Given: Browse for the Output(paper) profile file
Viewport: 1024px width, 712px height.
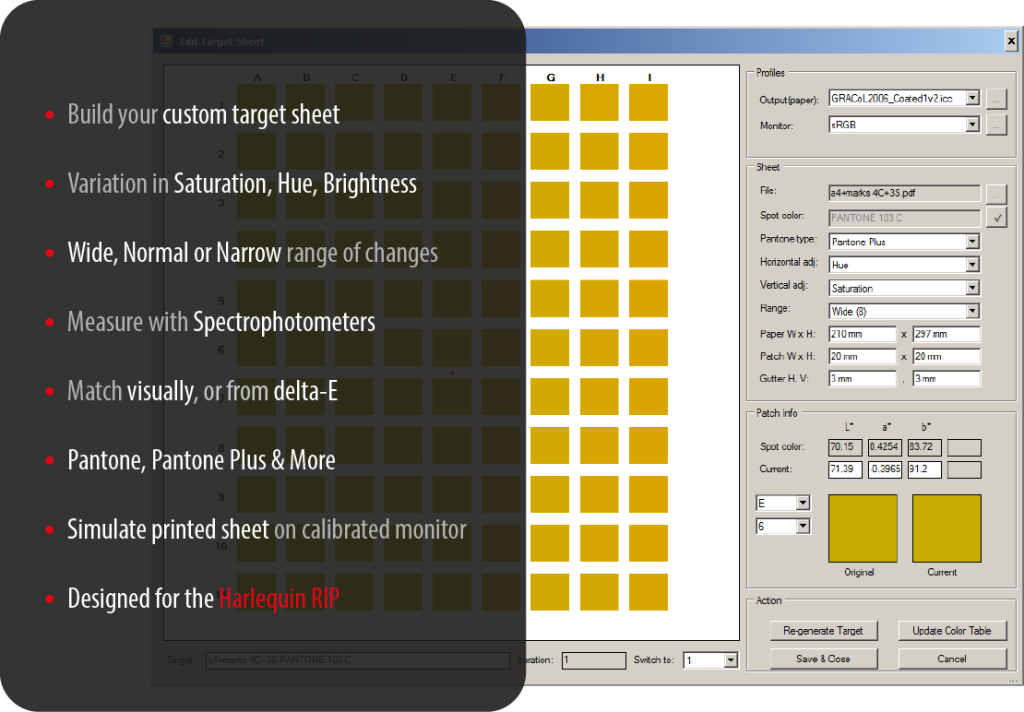Looking at the screenshot, I should [996, 99].
